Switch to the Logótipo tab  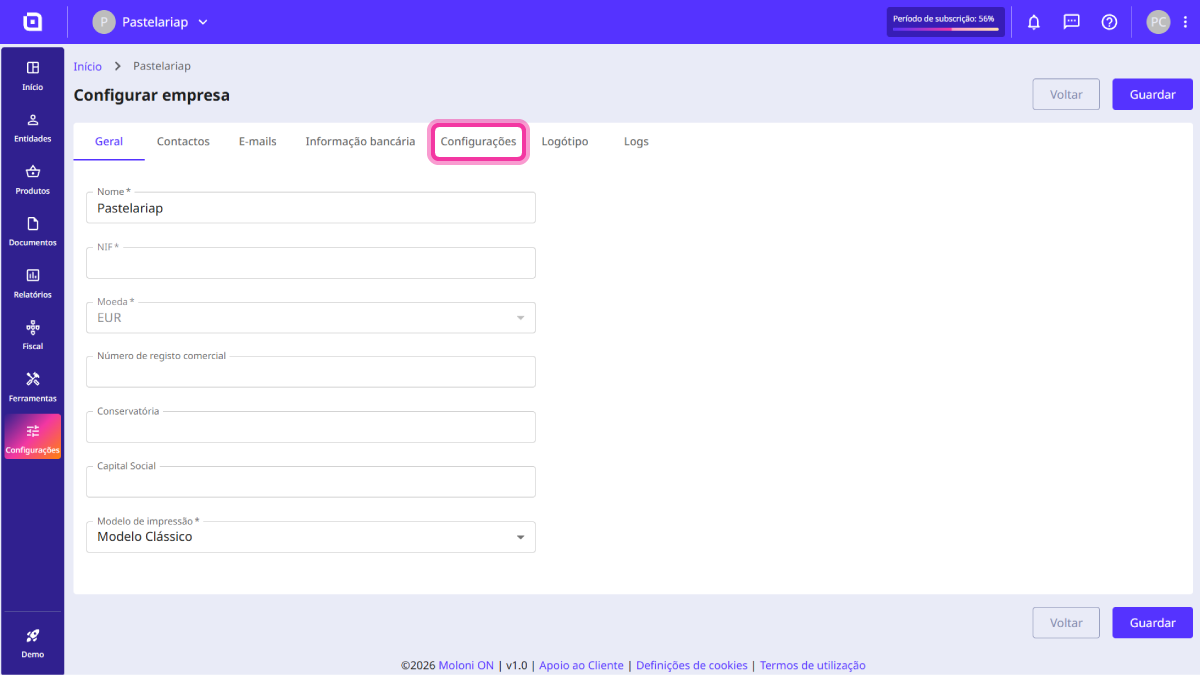(x=565, y=142)
